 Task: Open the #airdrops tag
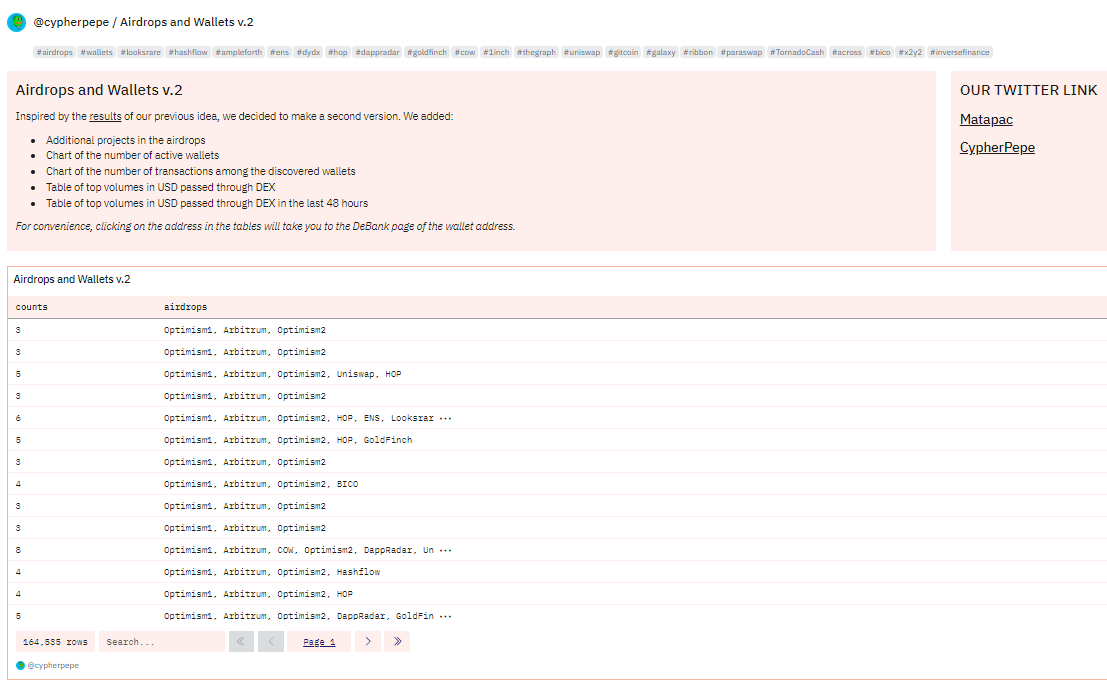pyautogui.click(x=55, y=52)
